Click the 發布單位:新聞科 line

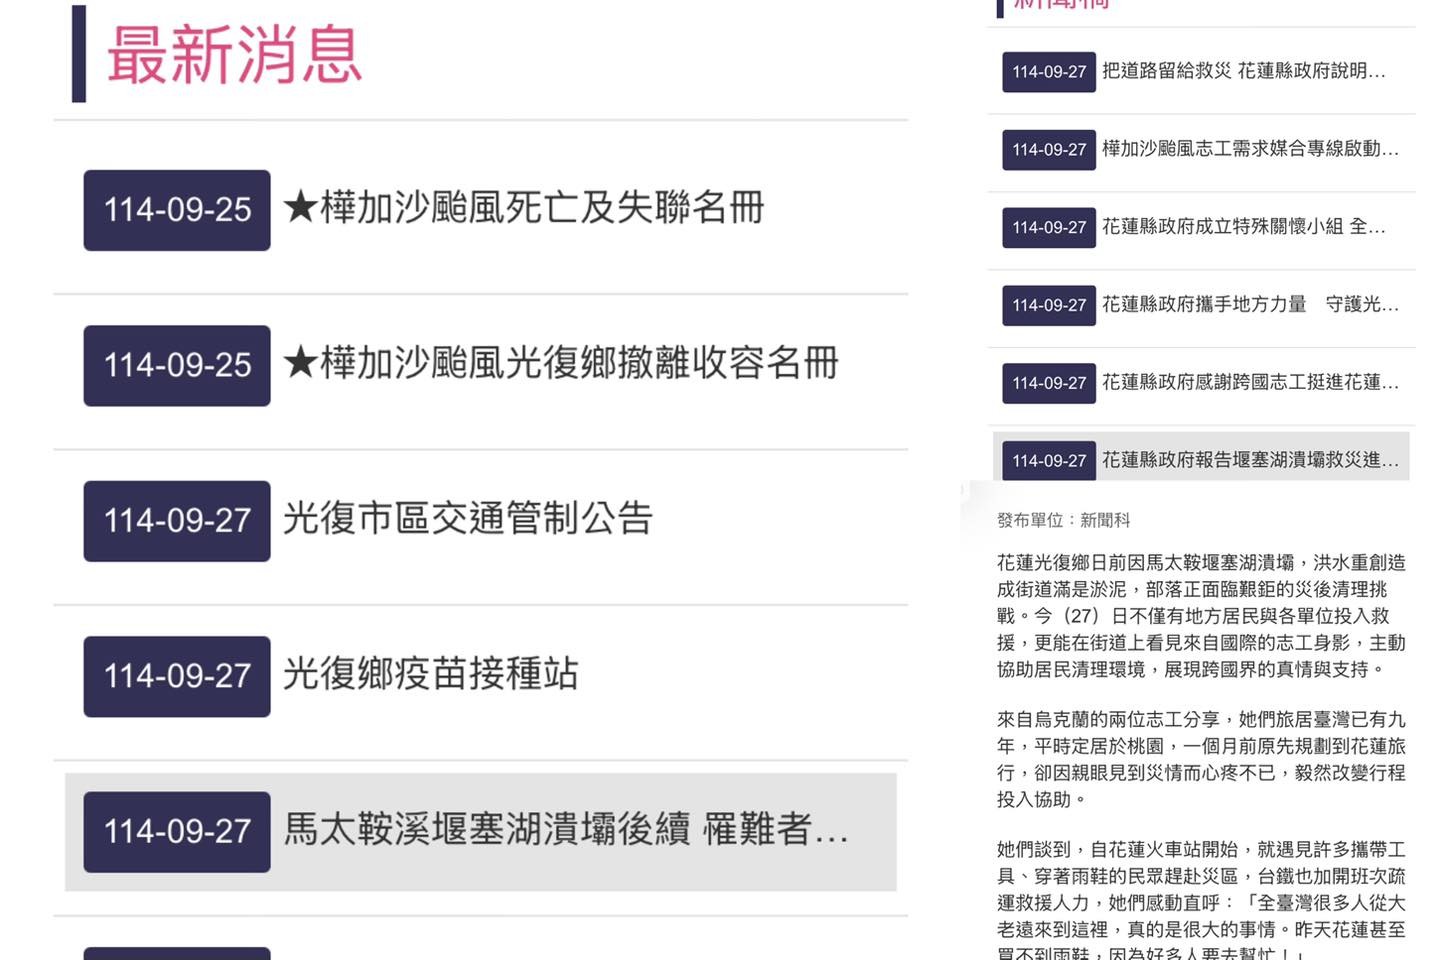pos(1063,520)
